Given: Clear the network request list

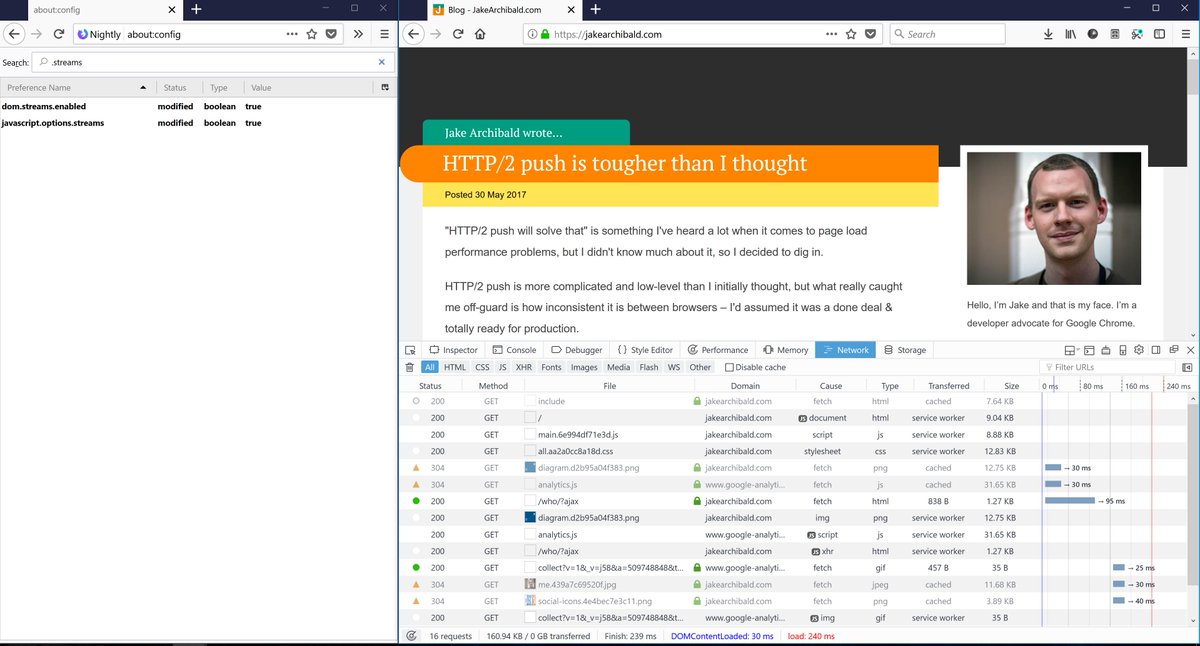Looking at the screenshot, I should coord(409,367).
